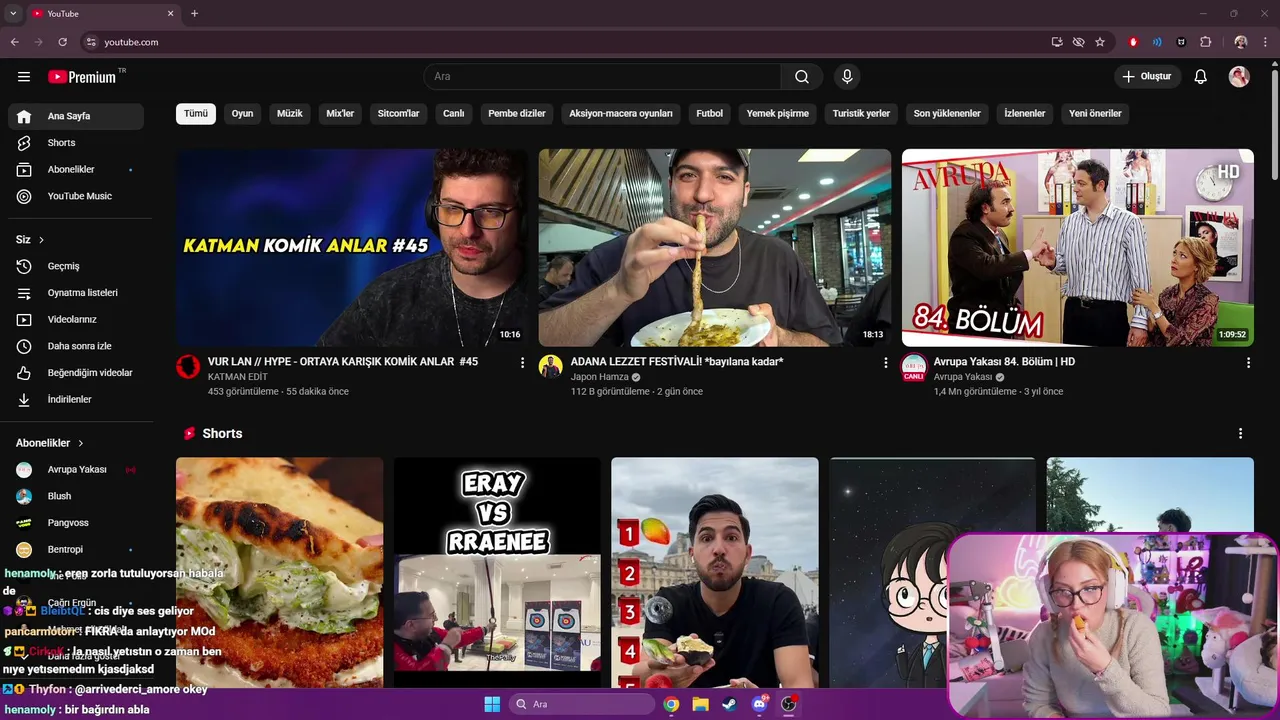The height and width of the screenshot is (720, 1280).
Task: Open Videolarınız in the sidebar
Action: (76, 319)
